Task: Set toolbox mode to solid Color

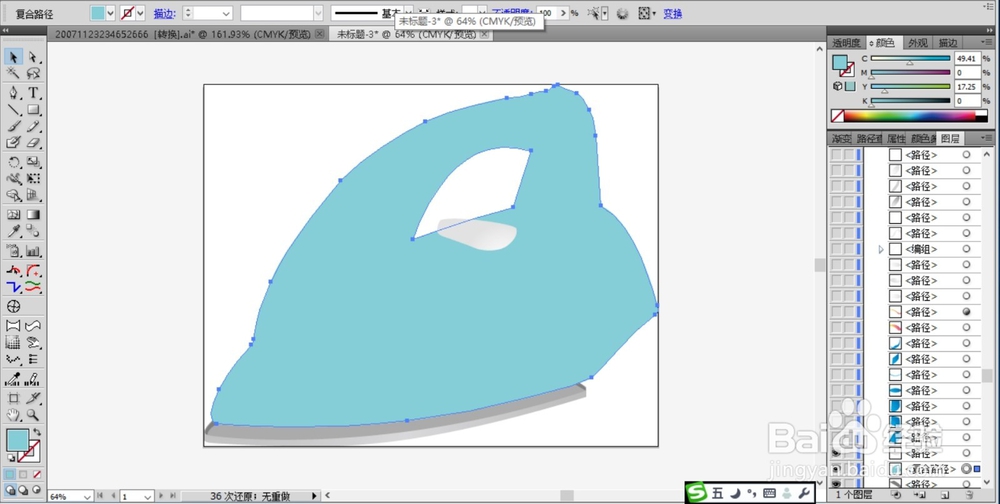Action: tap(10, 475)
